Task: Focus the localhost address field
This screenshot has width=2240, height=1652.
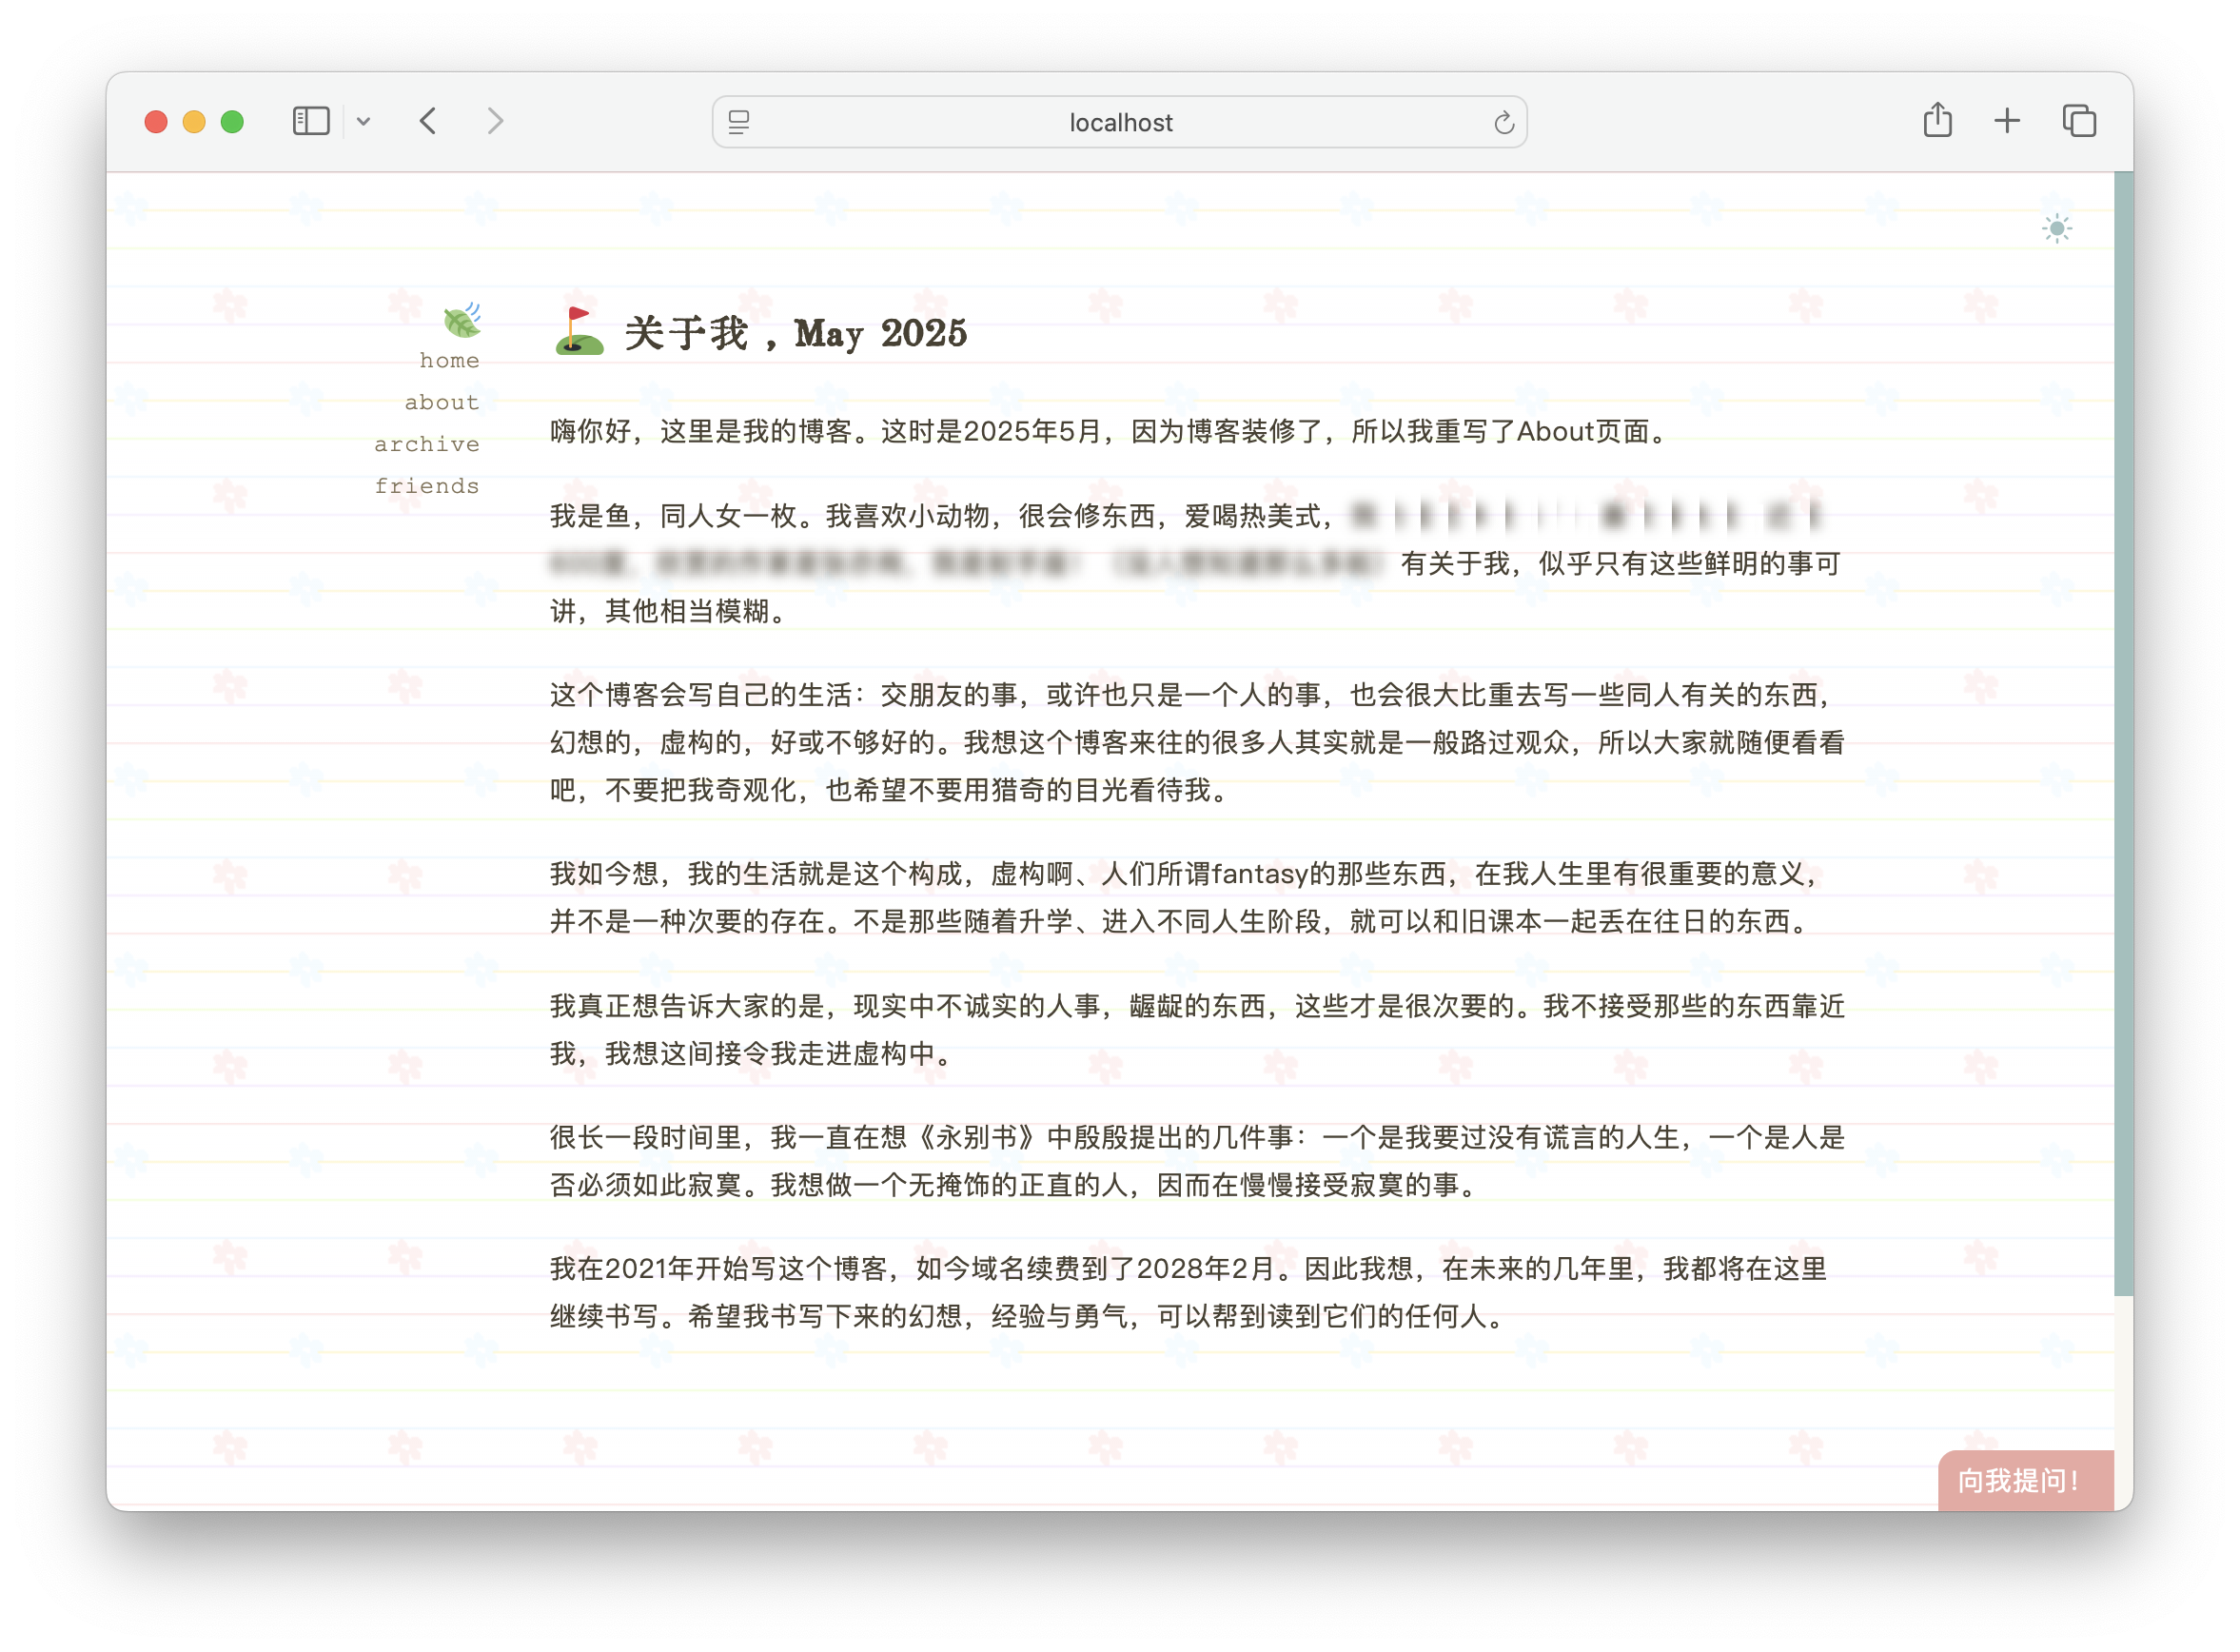Action: tap(1120, 122)
